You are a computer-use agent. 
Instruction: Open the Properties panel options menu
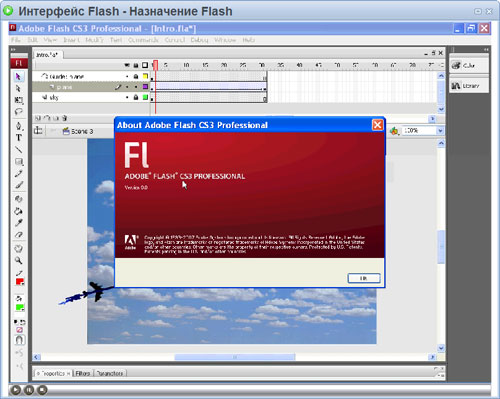[442, 375]
